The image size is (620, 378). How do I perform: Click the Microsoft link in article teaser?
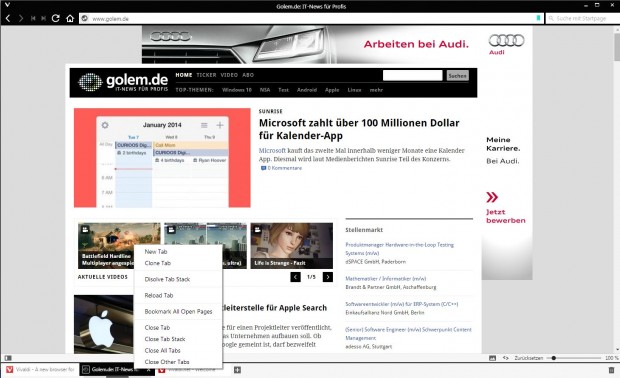click(x=272, y=150)
